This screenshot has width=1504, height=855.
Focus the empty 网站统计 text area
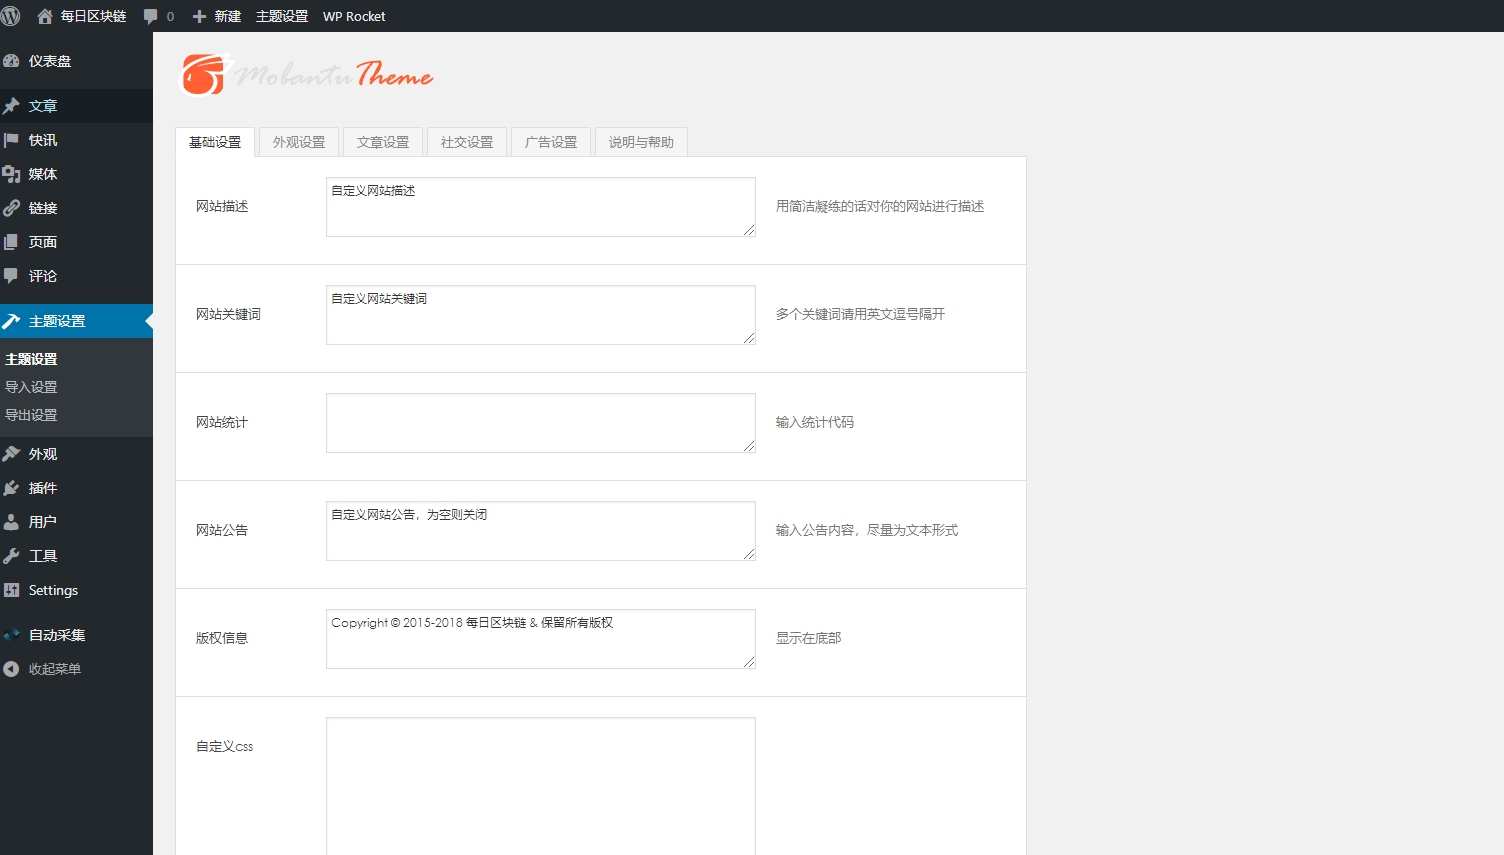(541, 423)
